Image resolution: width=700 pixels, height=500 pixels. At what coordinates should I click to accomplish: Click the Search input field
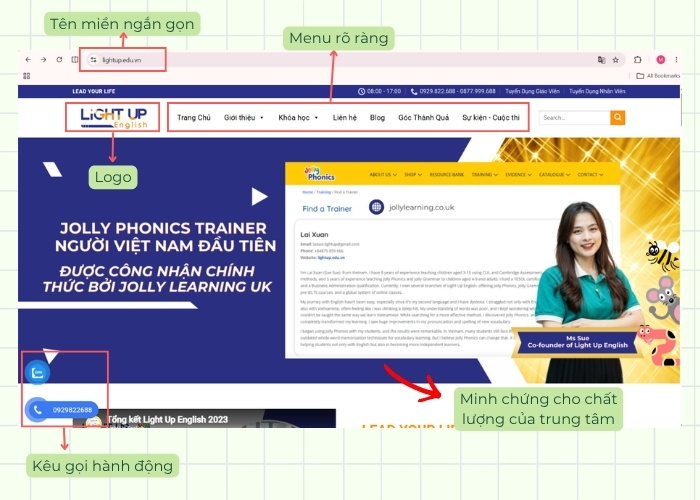point(575,117)
